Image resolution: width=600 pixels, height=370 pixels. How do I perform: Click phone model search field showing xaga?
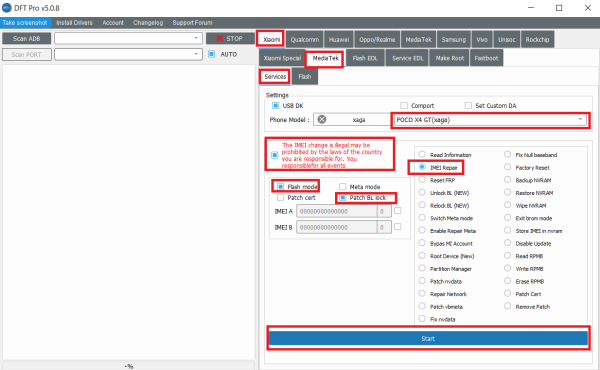point(352,119)
